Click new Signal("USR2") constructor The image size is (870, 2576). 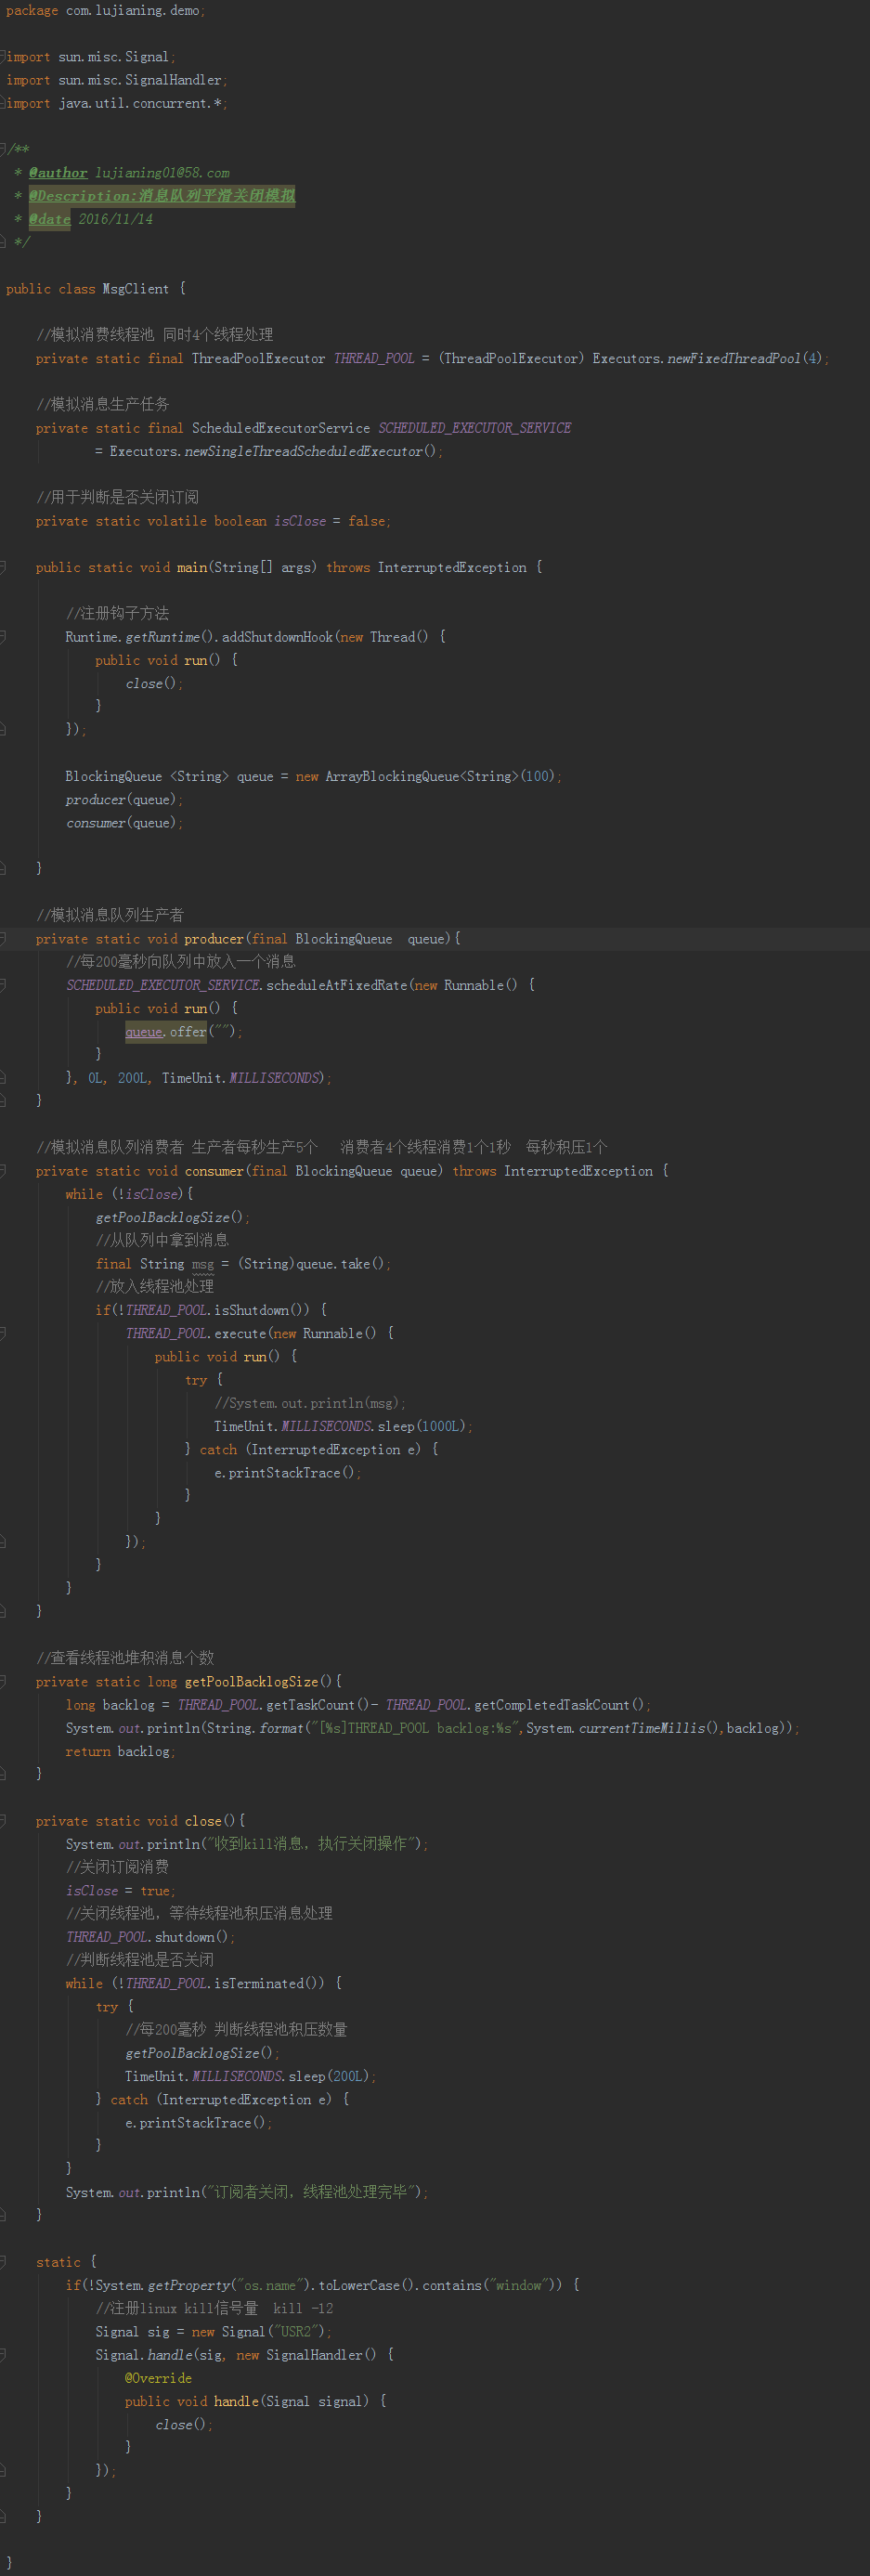tap(259, 2332)
